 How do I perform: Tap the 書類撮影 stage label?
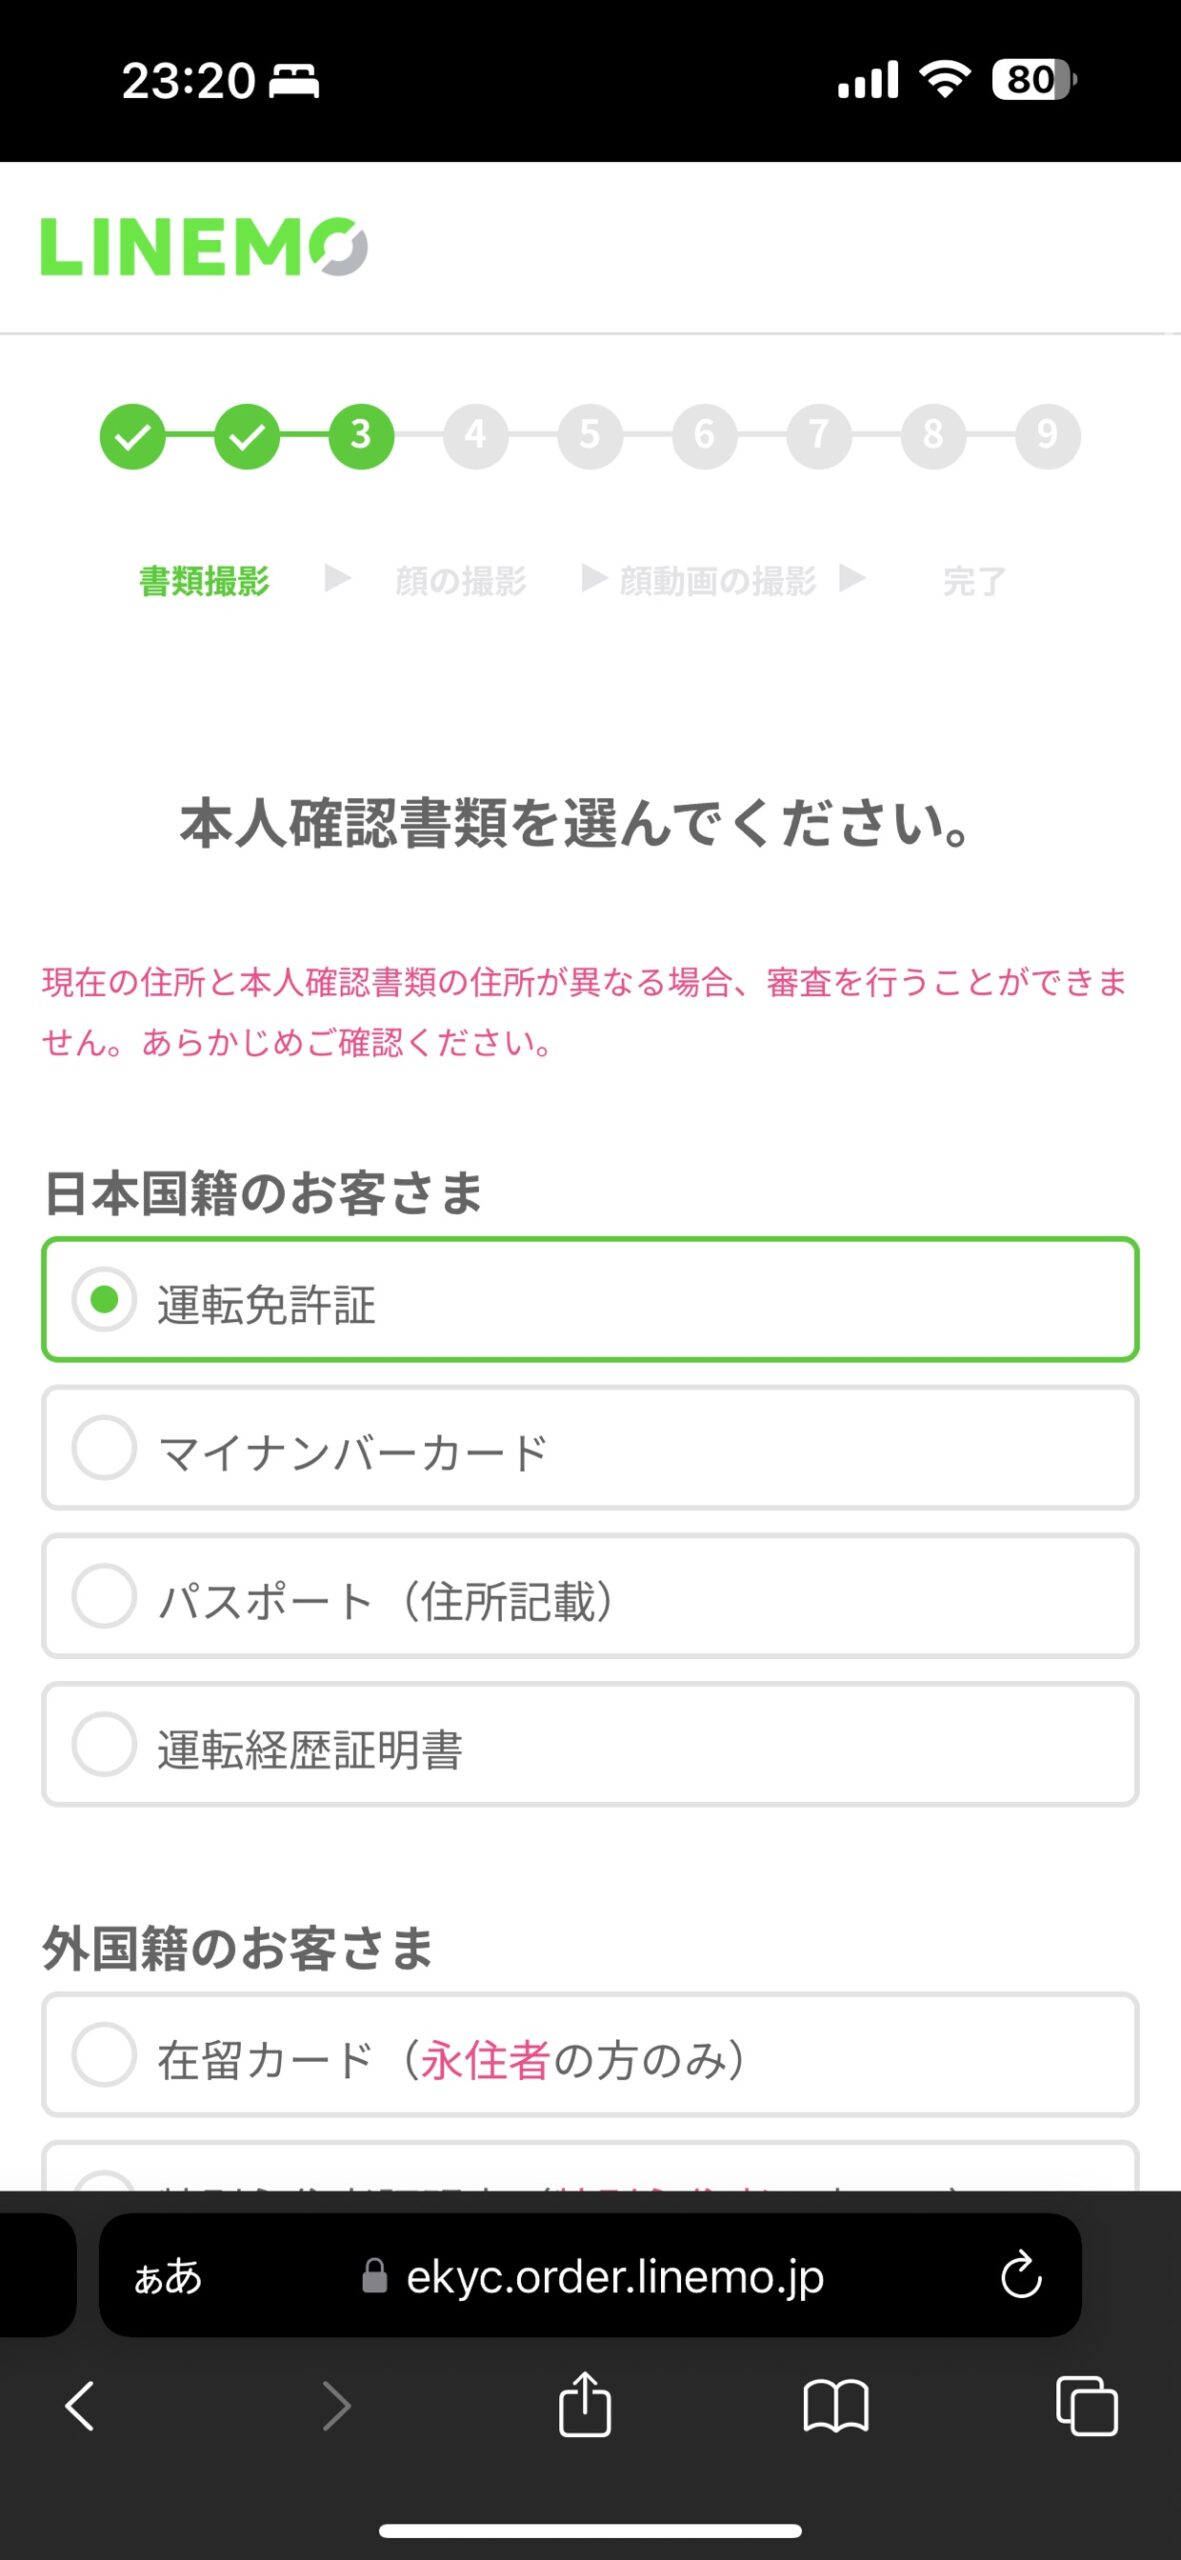(204, 581)
